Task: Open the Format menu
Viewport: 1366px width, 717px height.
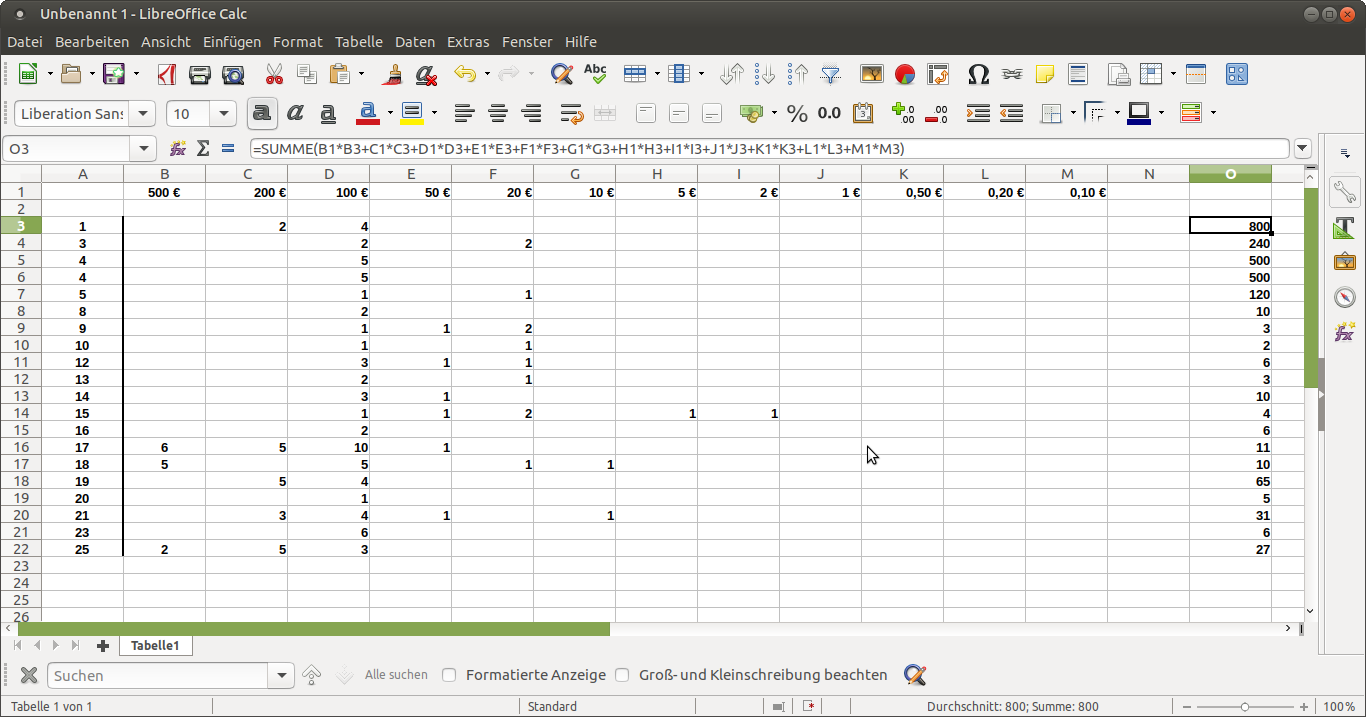Action: pyautogui.click(x=298, y=42)
